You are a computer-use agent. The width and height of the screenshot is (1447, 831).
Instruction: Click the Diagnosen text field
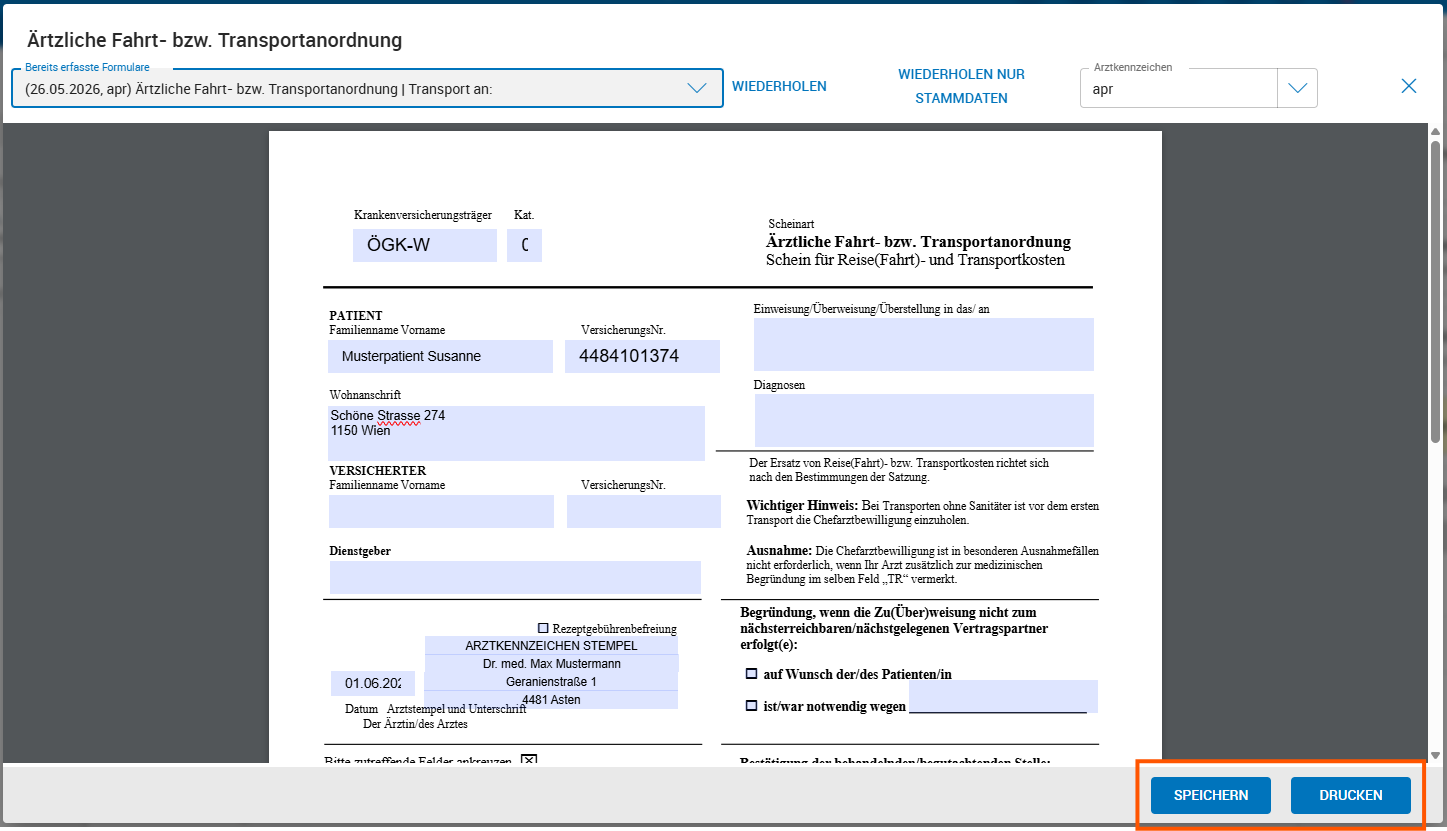[924, 420]
